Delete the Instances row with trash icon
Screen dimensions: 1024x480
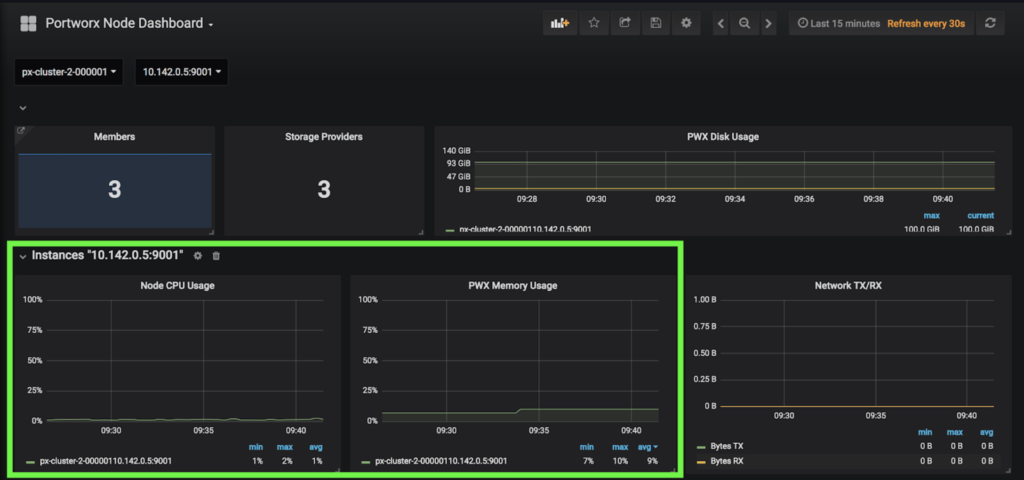216,256
